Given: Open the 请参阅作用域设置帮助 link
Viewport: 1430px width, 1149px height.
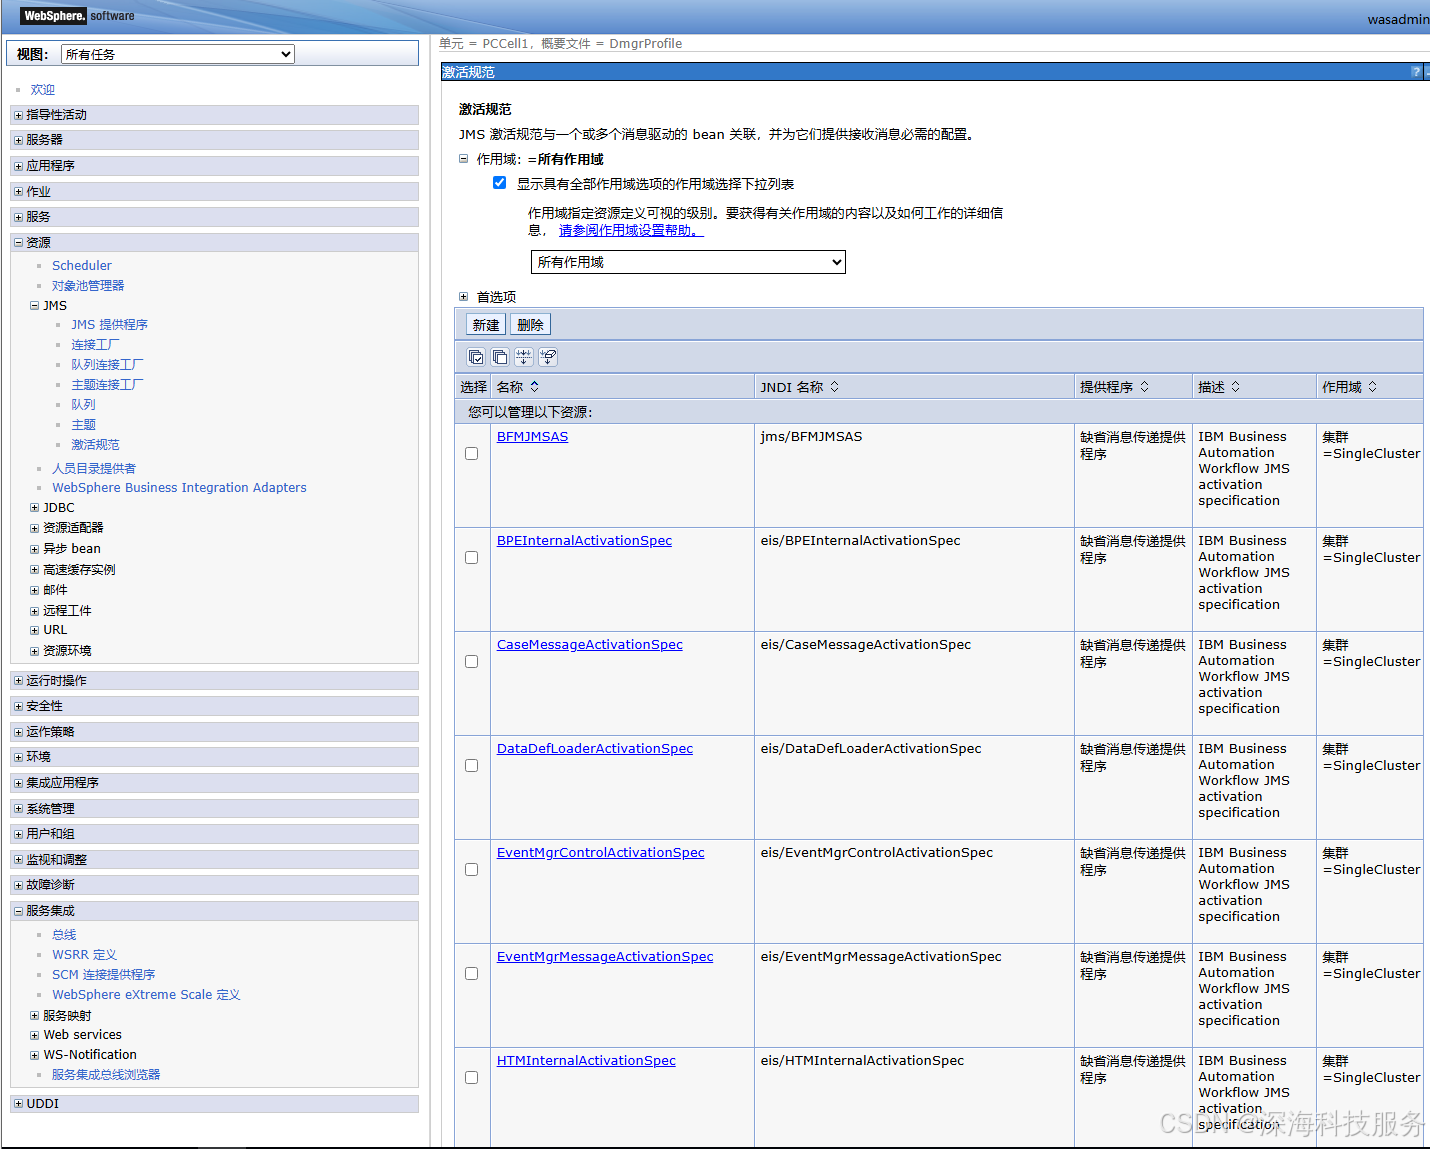Looking at the screenshot, I should pyautogui.click(x=631, y=231).
